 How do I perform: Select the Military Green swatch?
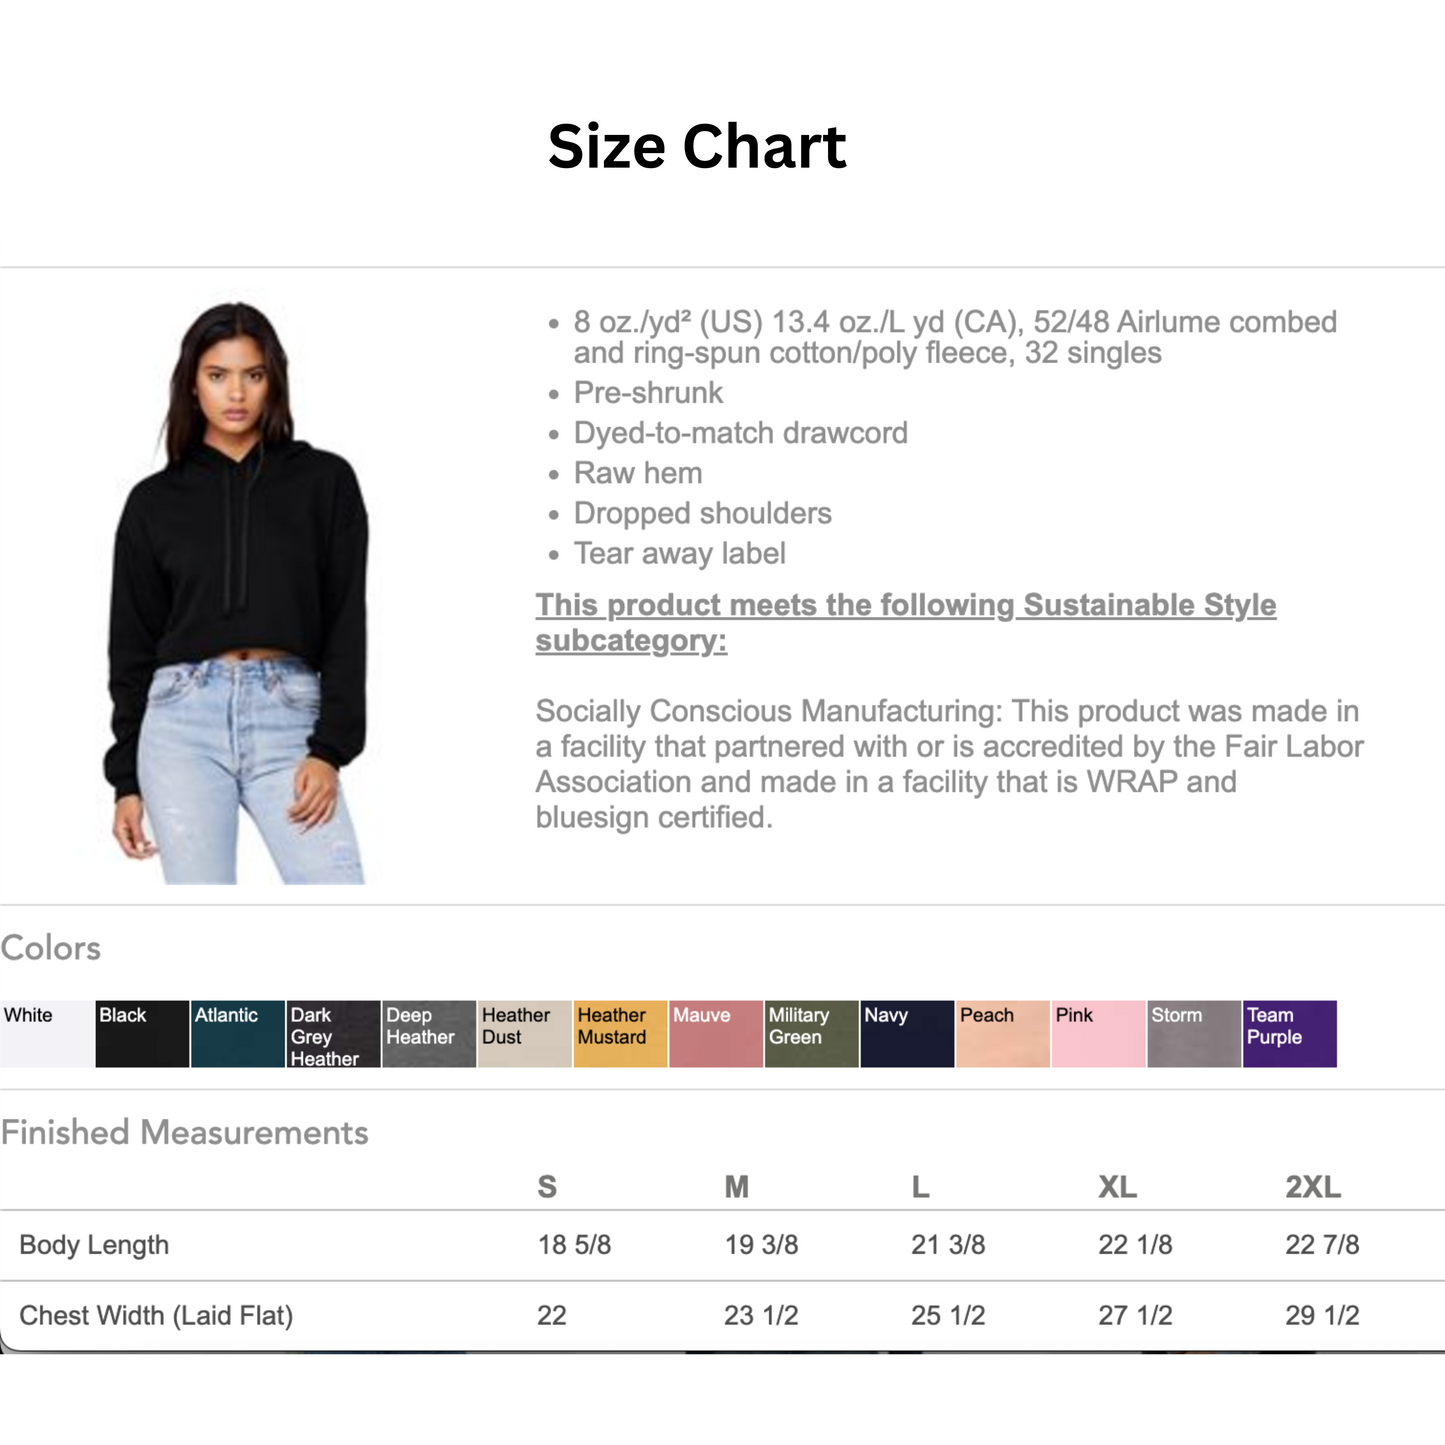coord(811,1033)
